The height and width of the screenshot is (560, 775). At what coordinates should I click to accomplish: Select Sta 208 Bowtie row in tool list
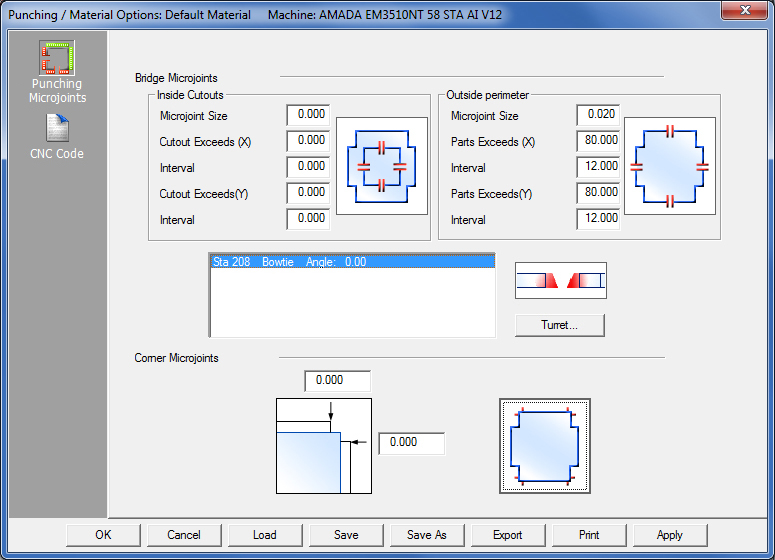pyautogui.click(x=353, y=261)
